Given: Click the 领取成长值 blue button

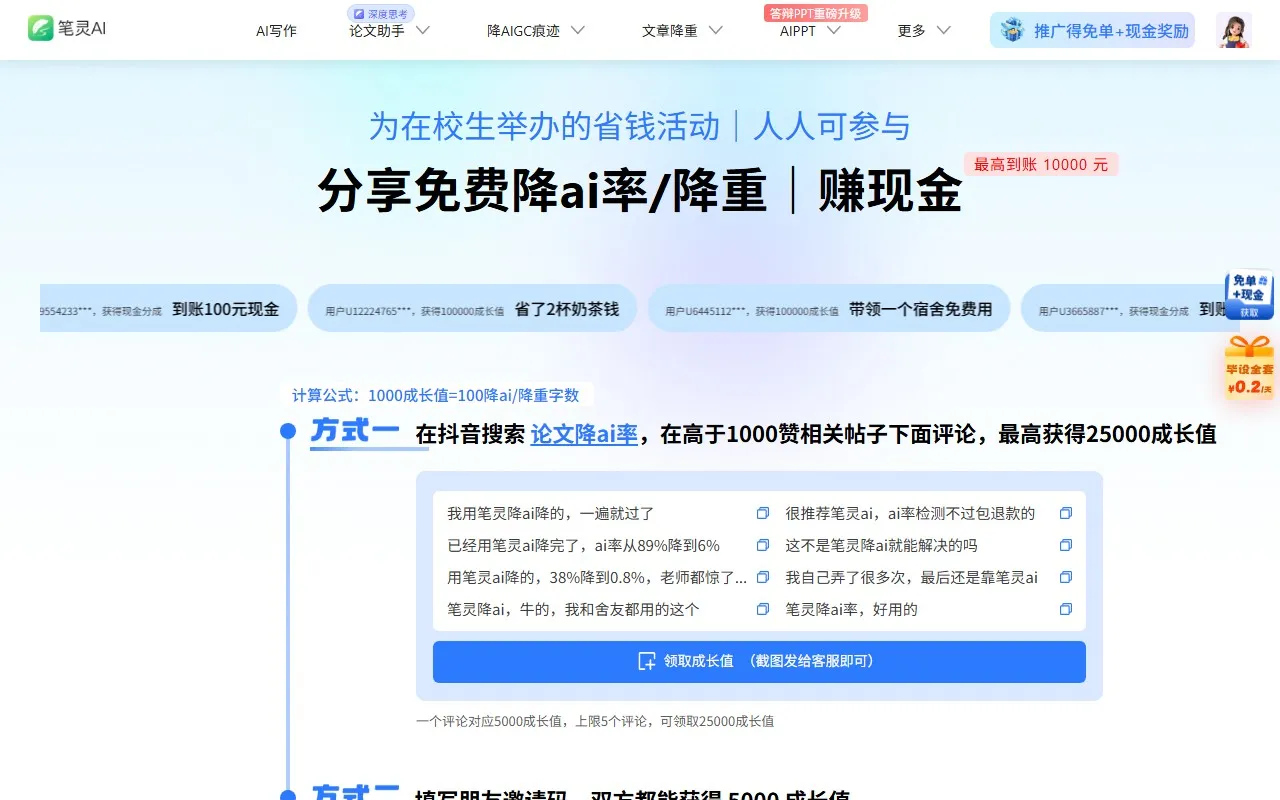Looking at the screenshot, I should [758, 661].
